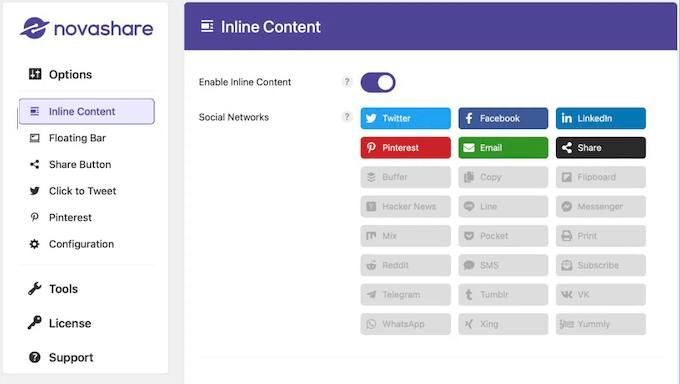
Task: Enable the Subscribe network
Action: point(601,265)
